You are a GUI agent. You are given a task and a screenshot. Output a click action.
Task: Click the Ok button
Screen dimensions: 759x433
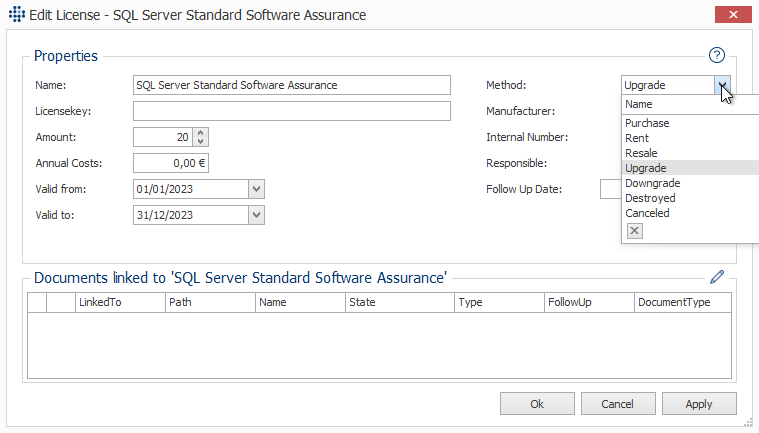(x=537, y=403)
